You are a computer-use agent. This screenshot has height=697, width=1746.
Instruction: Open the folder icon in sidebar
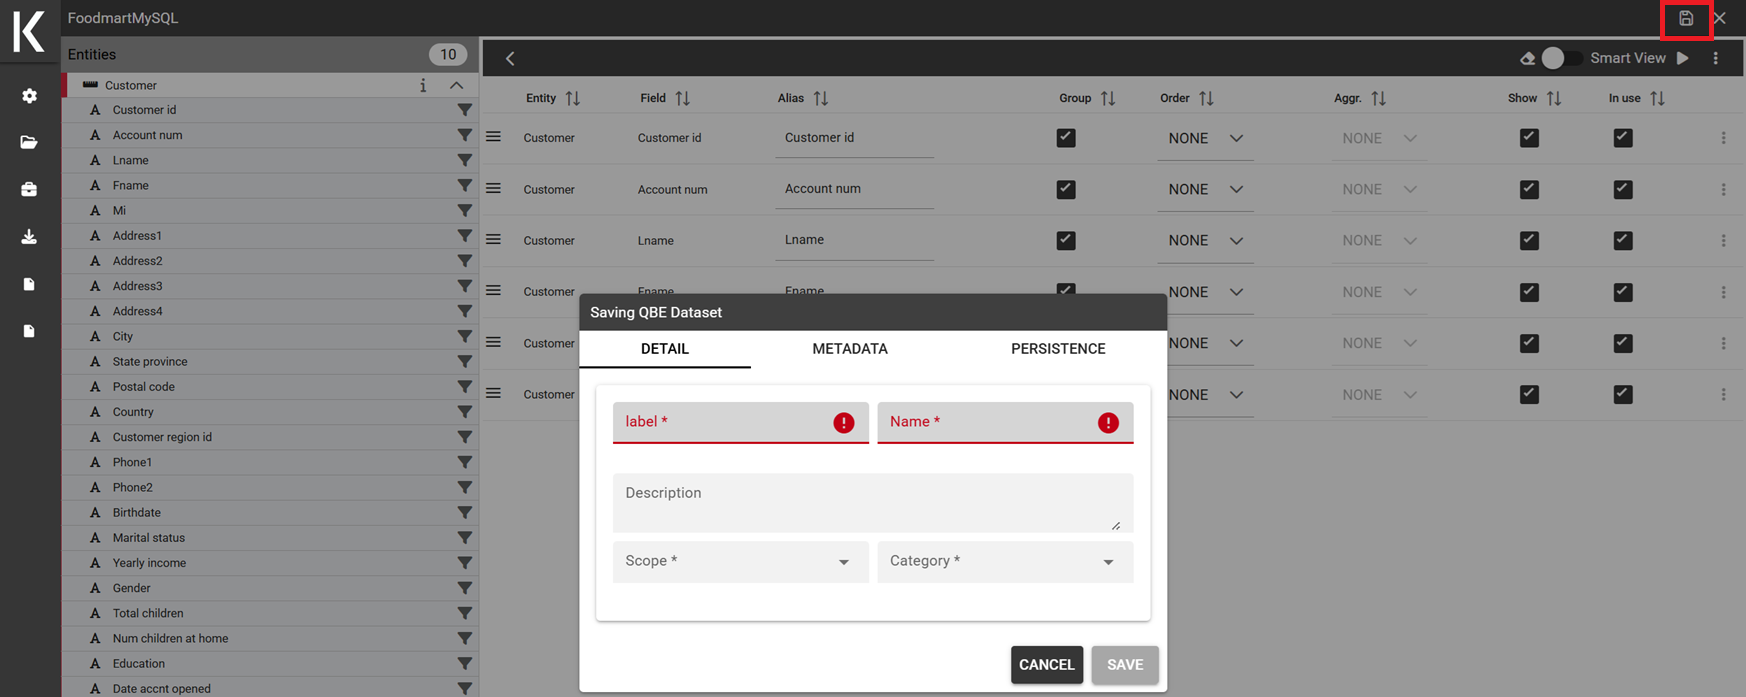coord(29,142)
